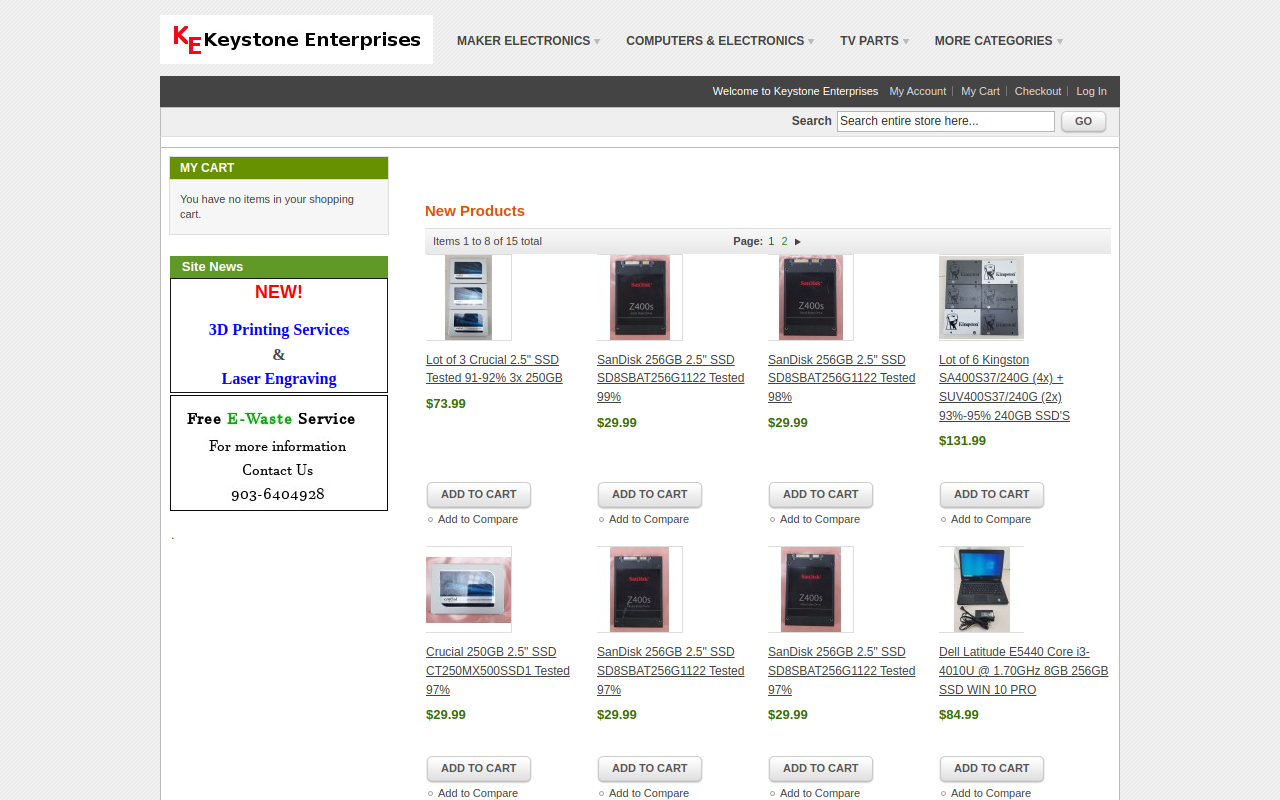The width and height of the screenshot is (1280, 800).
Task: Click phone number 903-6404928
Action: click(x=278, y=495)
